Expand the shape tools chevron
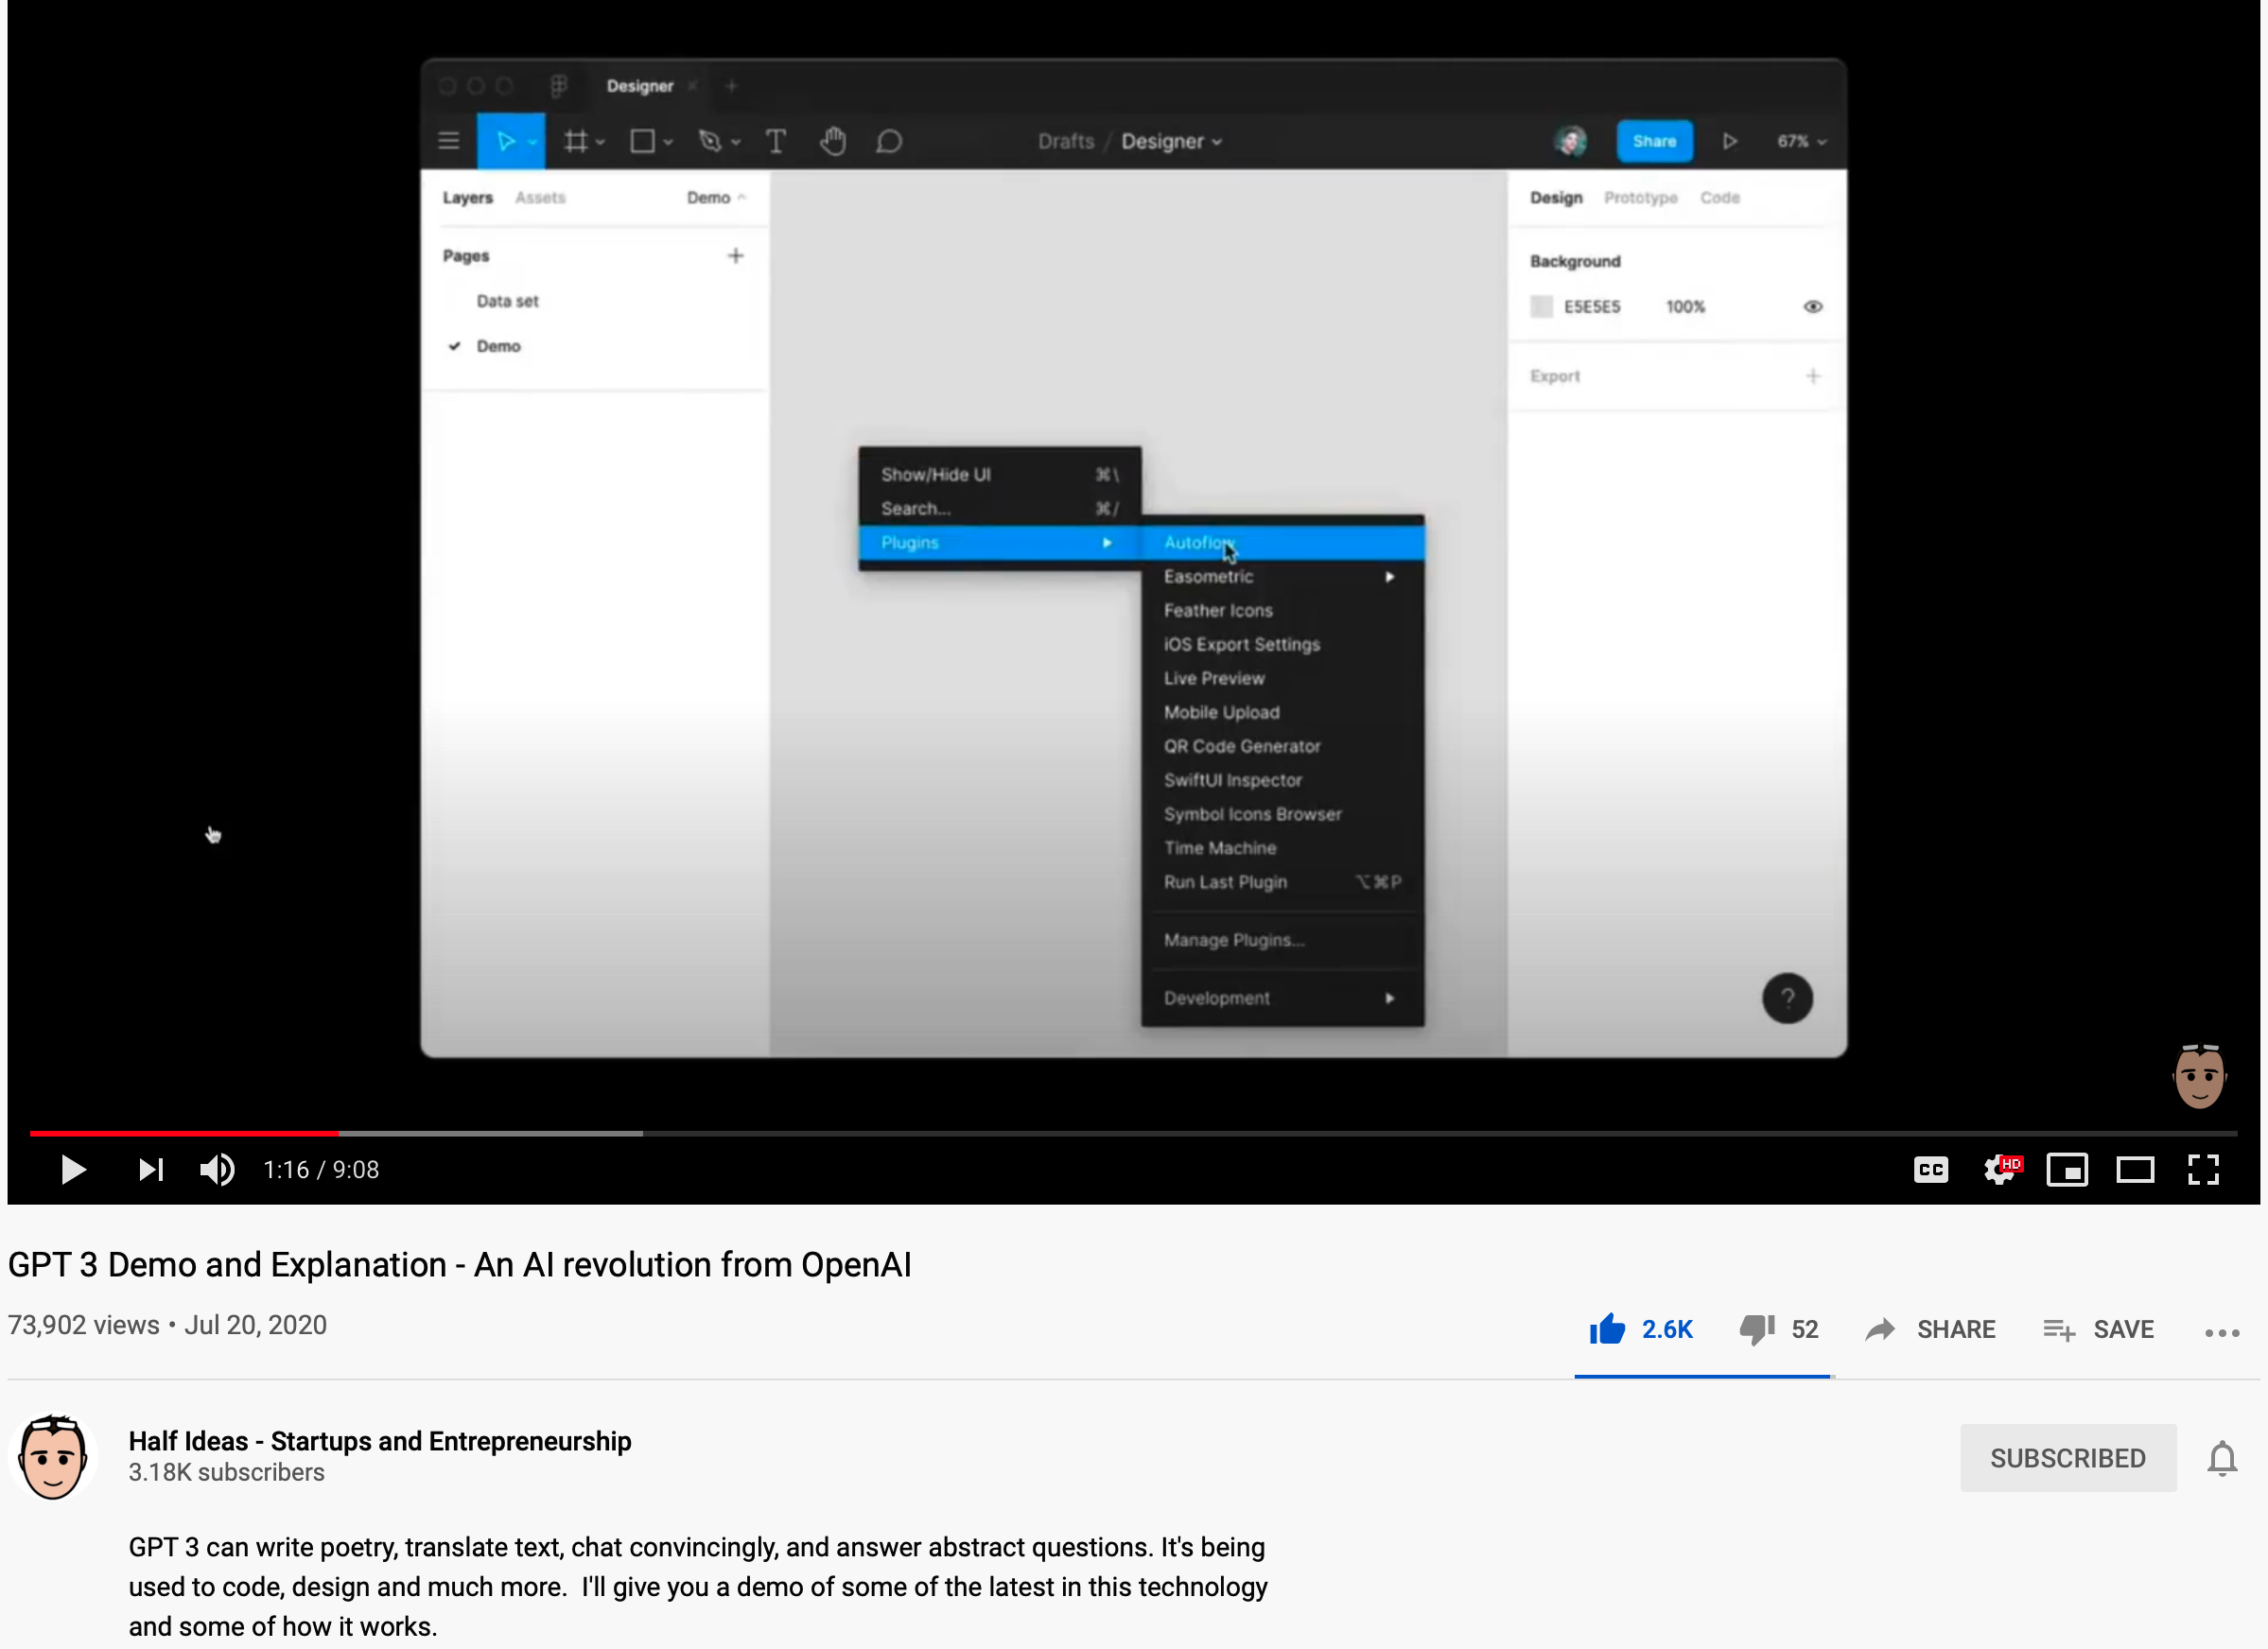 pyautogui.click(x=668, y=142)
